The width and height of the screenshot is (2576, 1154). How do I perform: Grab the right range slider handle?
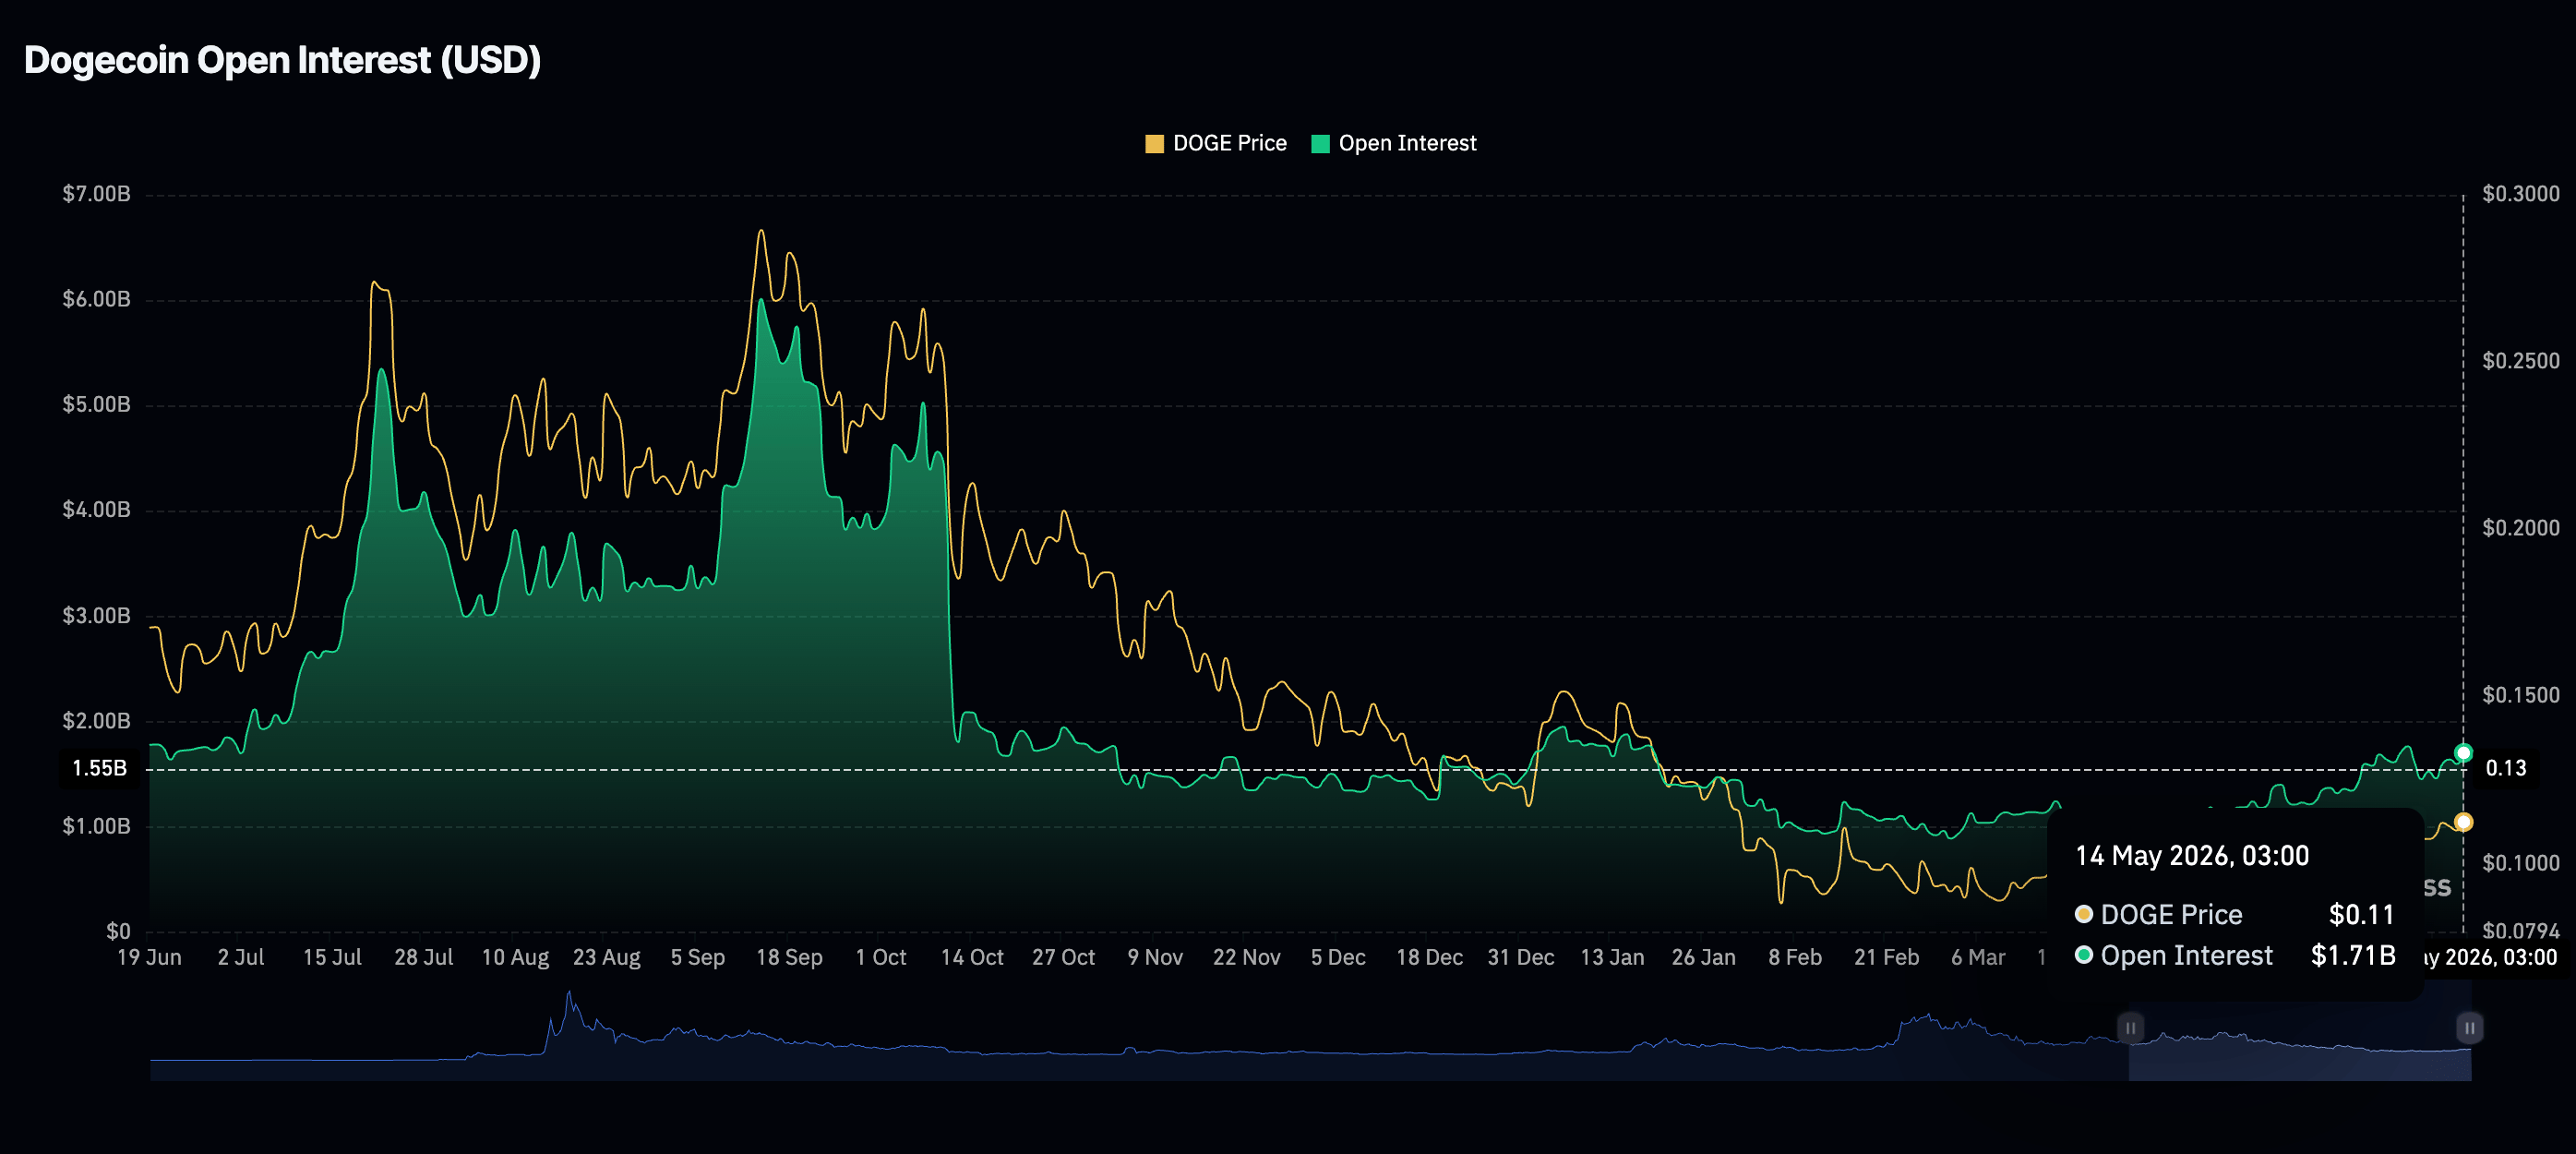point(2469,1027)
